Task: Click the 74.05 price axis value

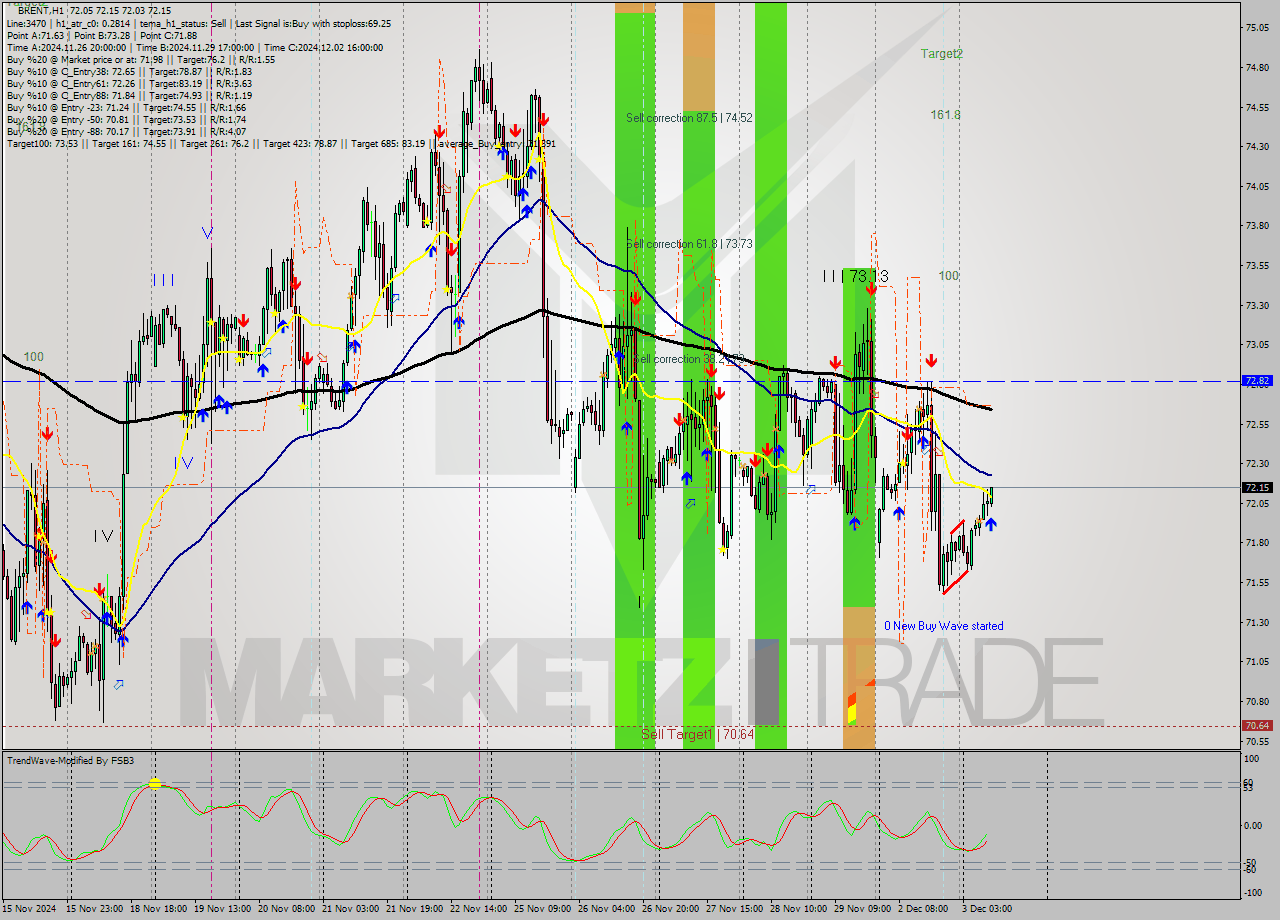Action: point(1257,186)
